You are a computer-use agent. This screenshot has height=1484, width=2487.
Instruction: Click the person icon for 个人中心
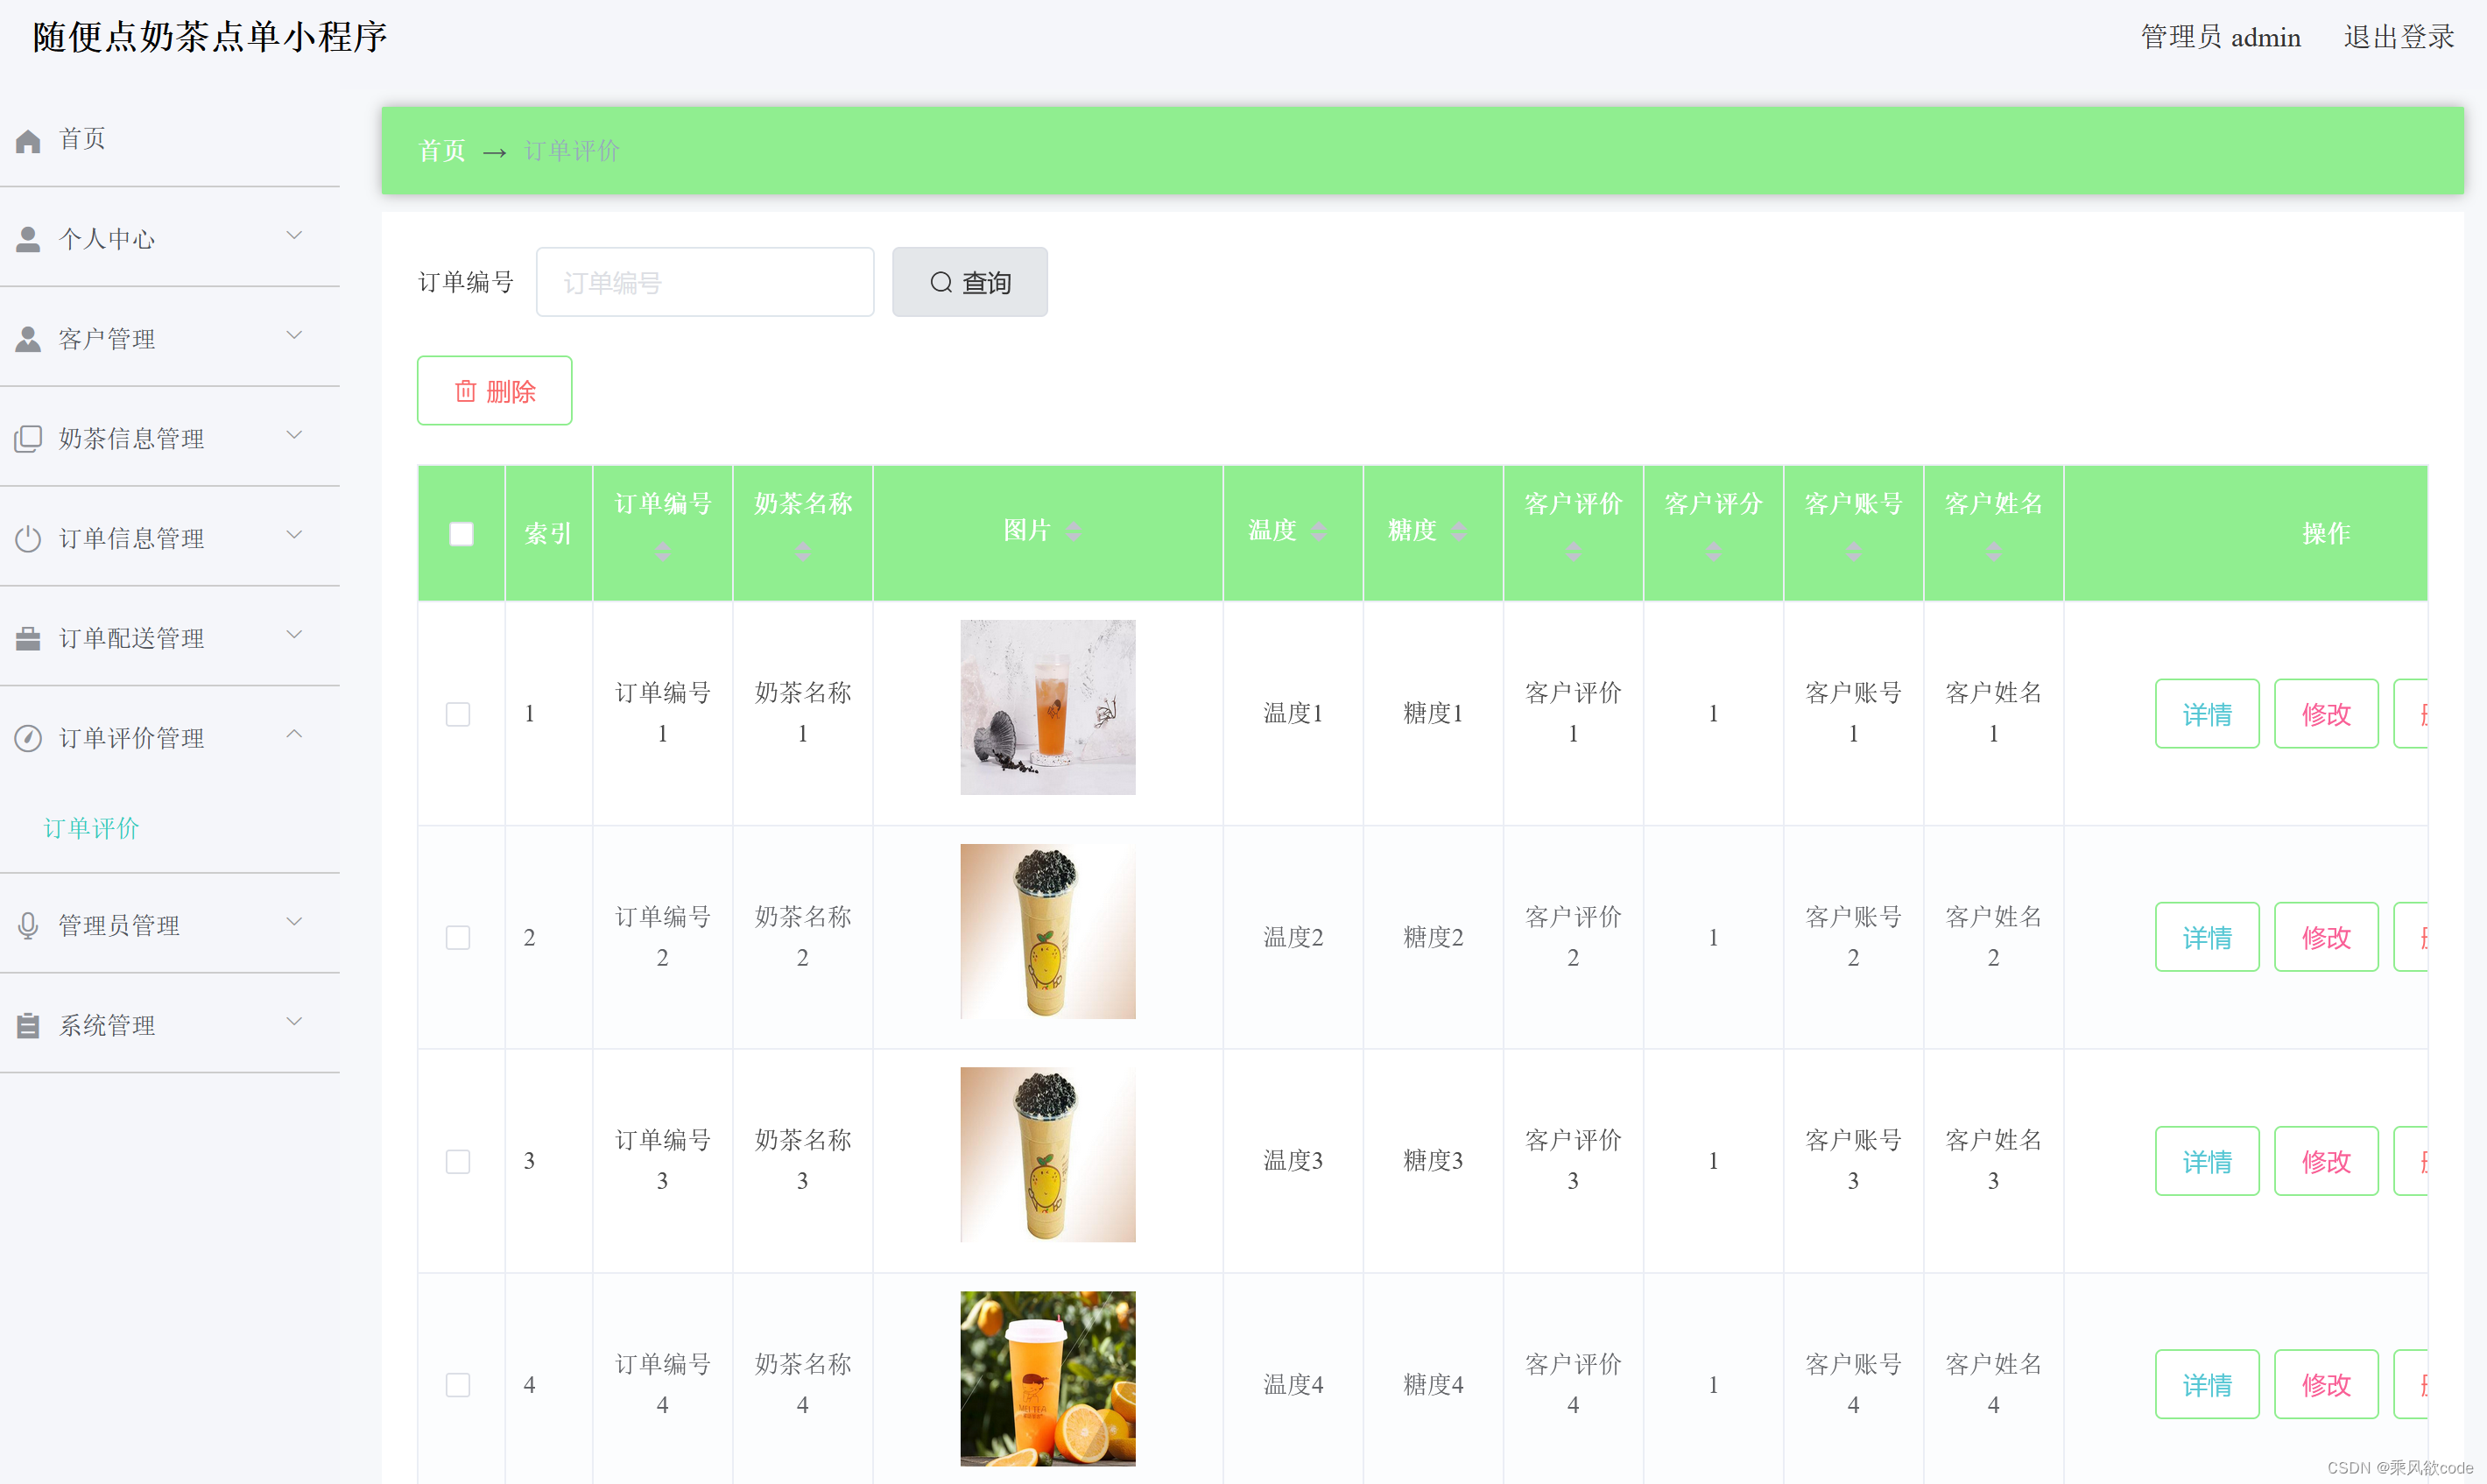pos(28,239)
